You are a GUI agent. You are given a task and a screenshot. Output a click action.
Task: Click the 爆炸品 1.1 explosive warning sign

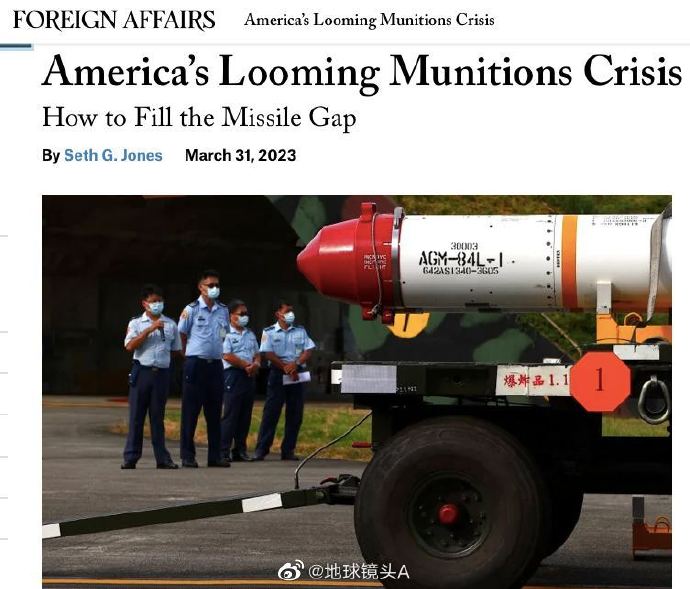click(532, 381)
